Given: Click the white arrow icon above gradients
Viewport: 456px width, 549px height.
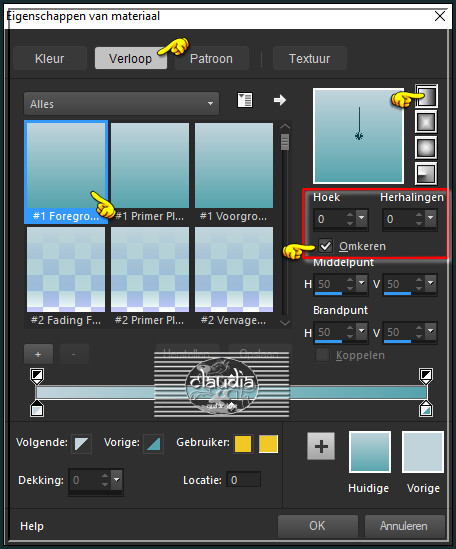Looking at the screenshot, I should coord(279,100).
